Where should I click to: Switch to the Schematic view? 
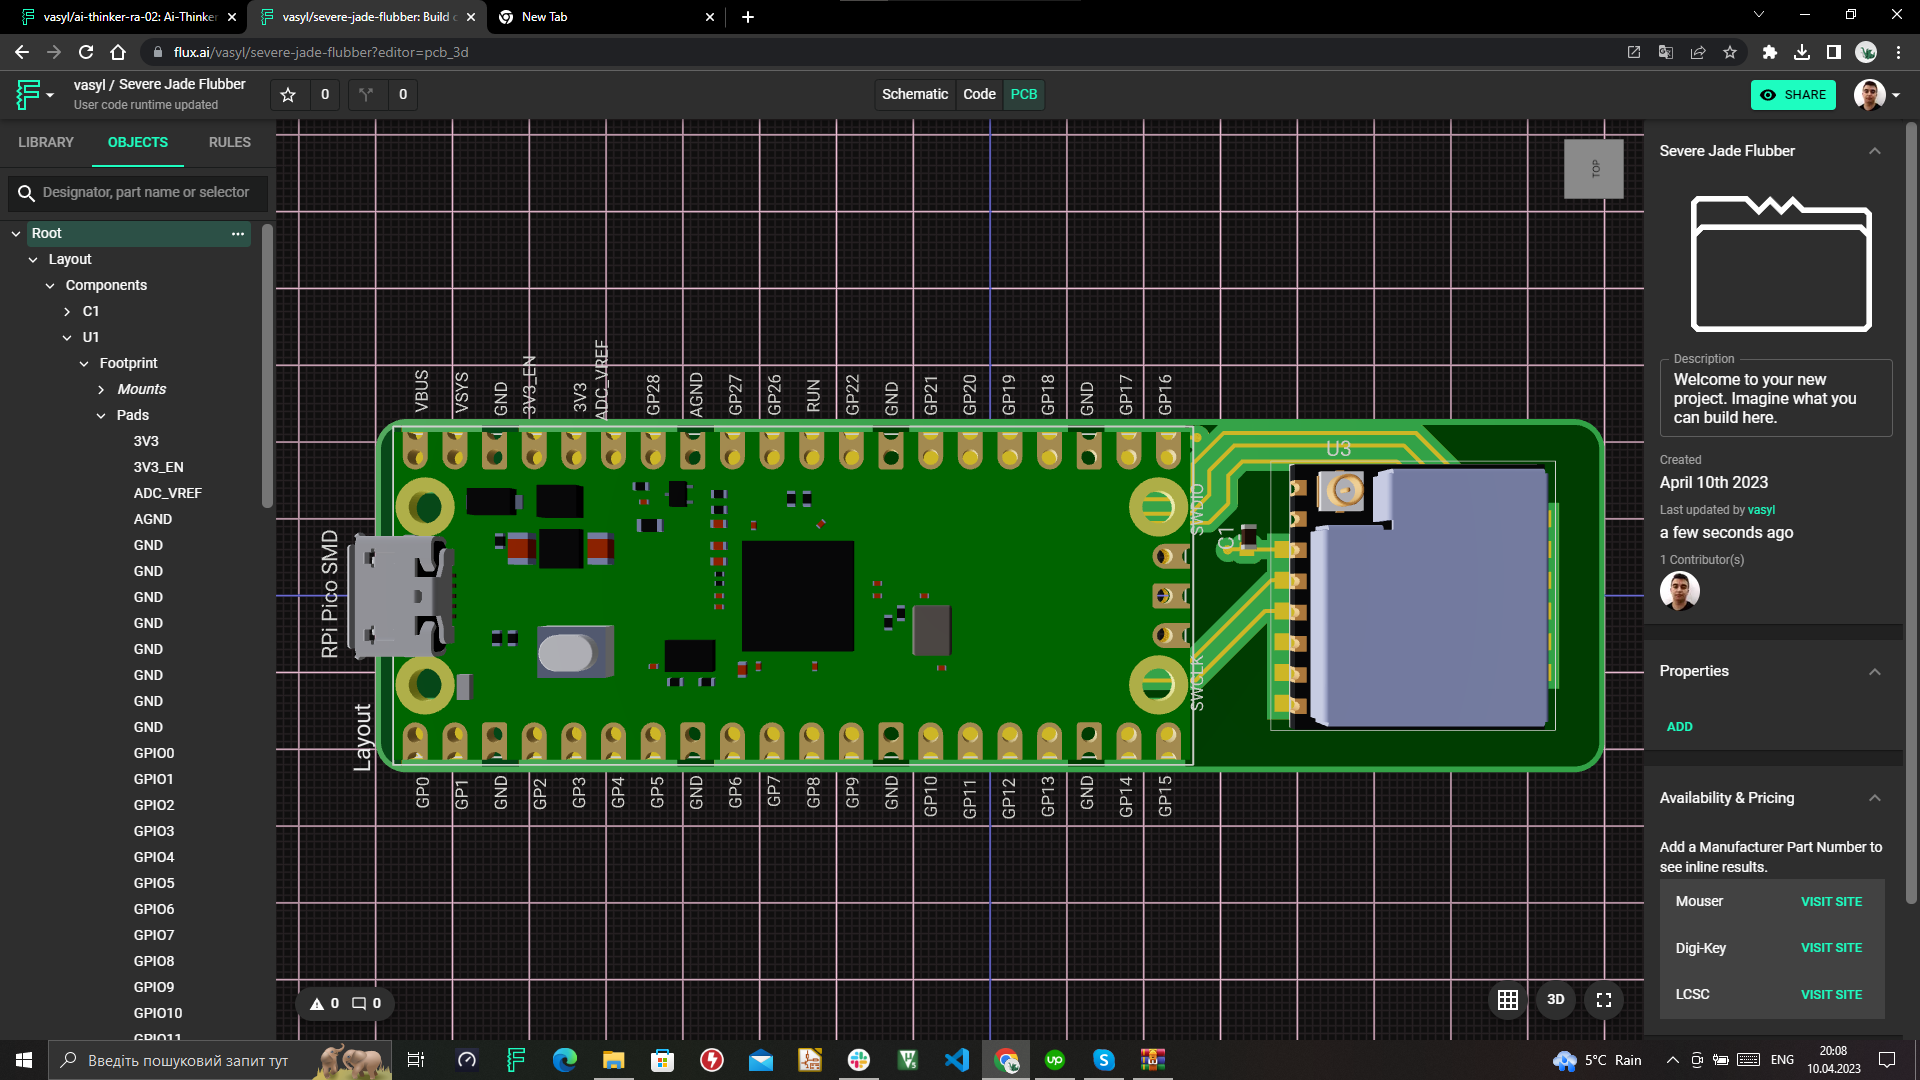(914, 94)
